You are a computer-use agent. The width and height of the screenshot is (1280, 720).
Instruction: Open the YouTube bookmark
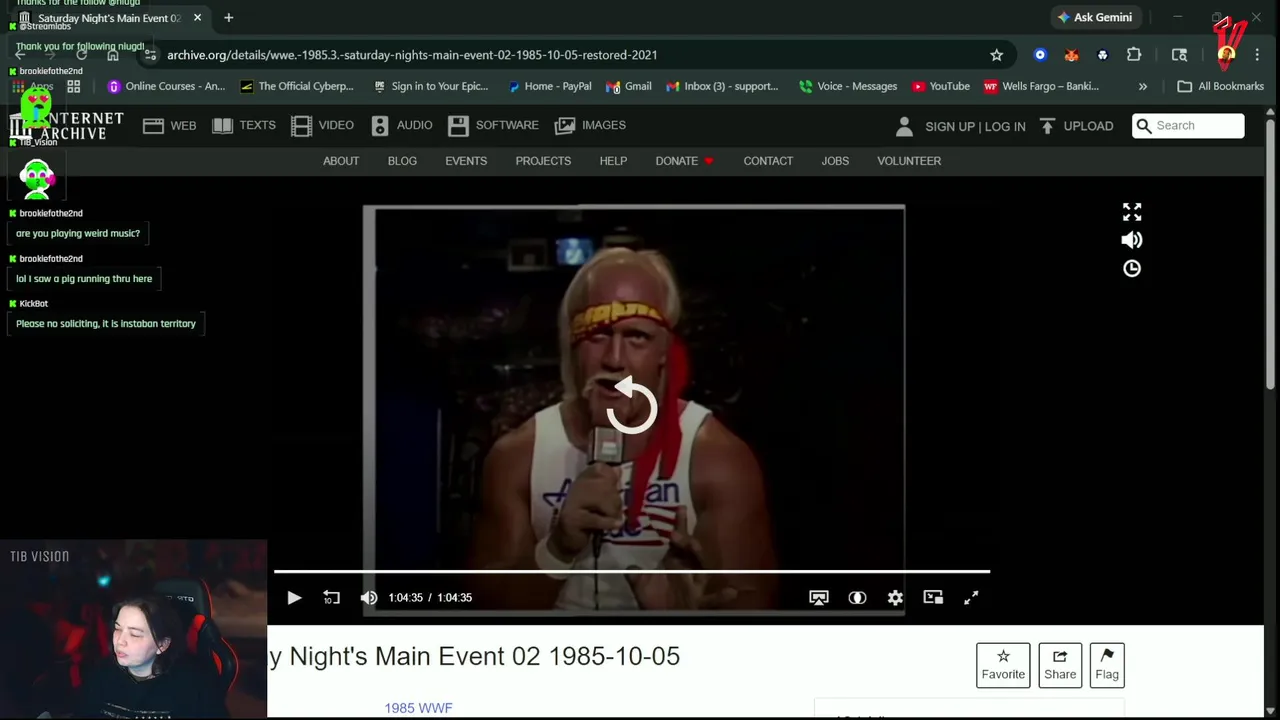point(940,86)
